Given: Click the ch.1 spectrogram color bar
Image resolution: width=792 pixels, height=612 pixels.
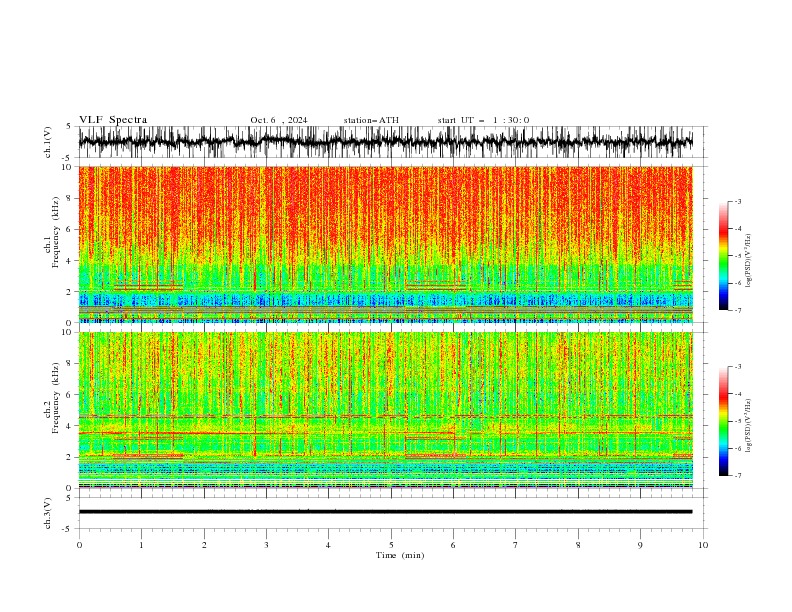Looking at the screenshot, I should [724, 256].
